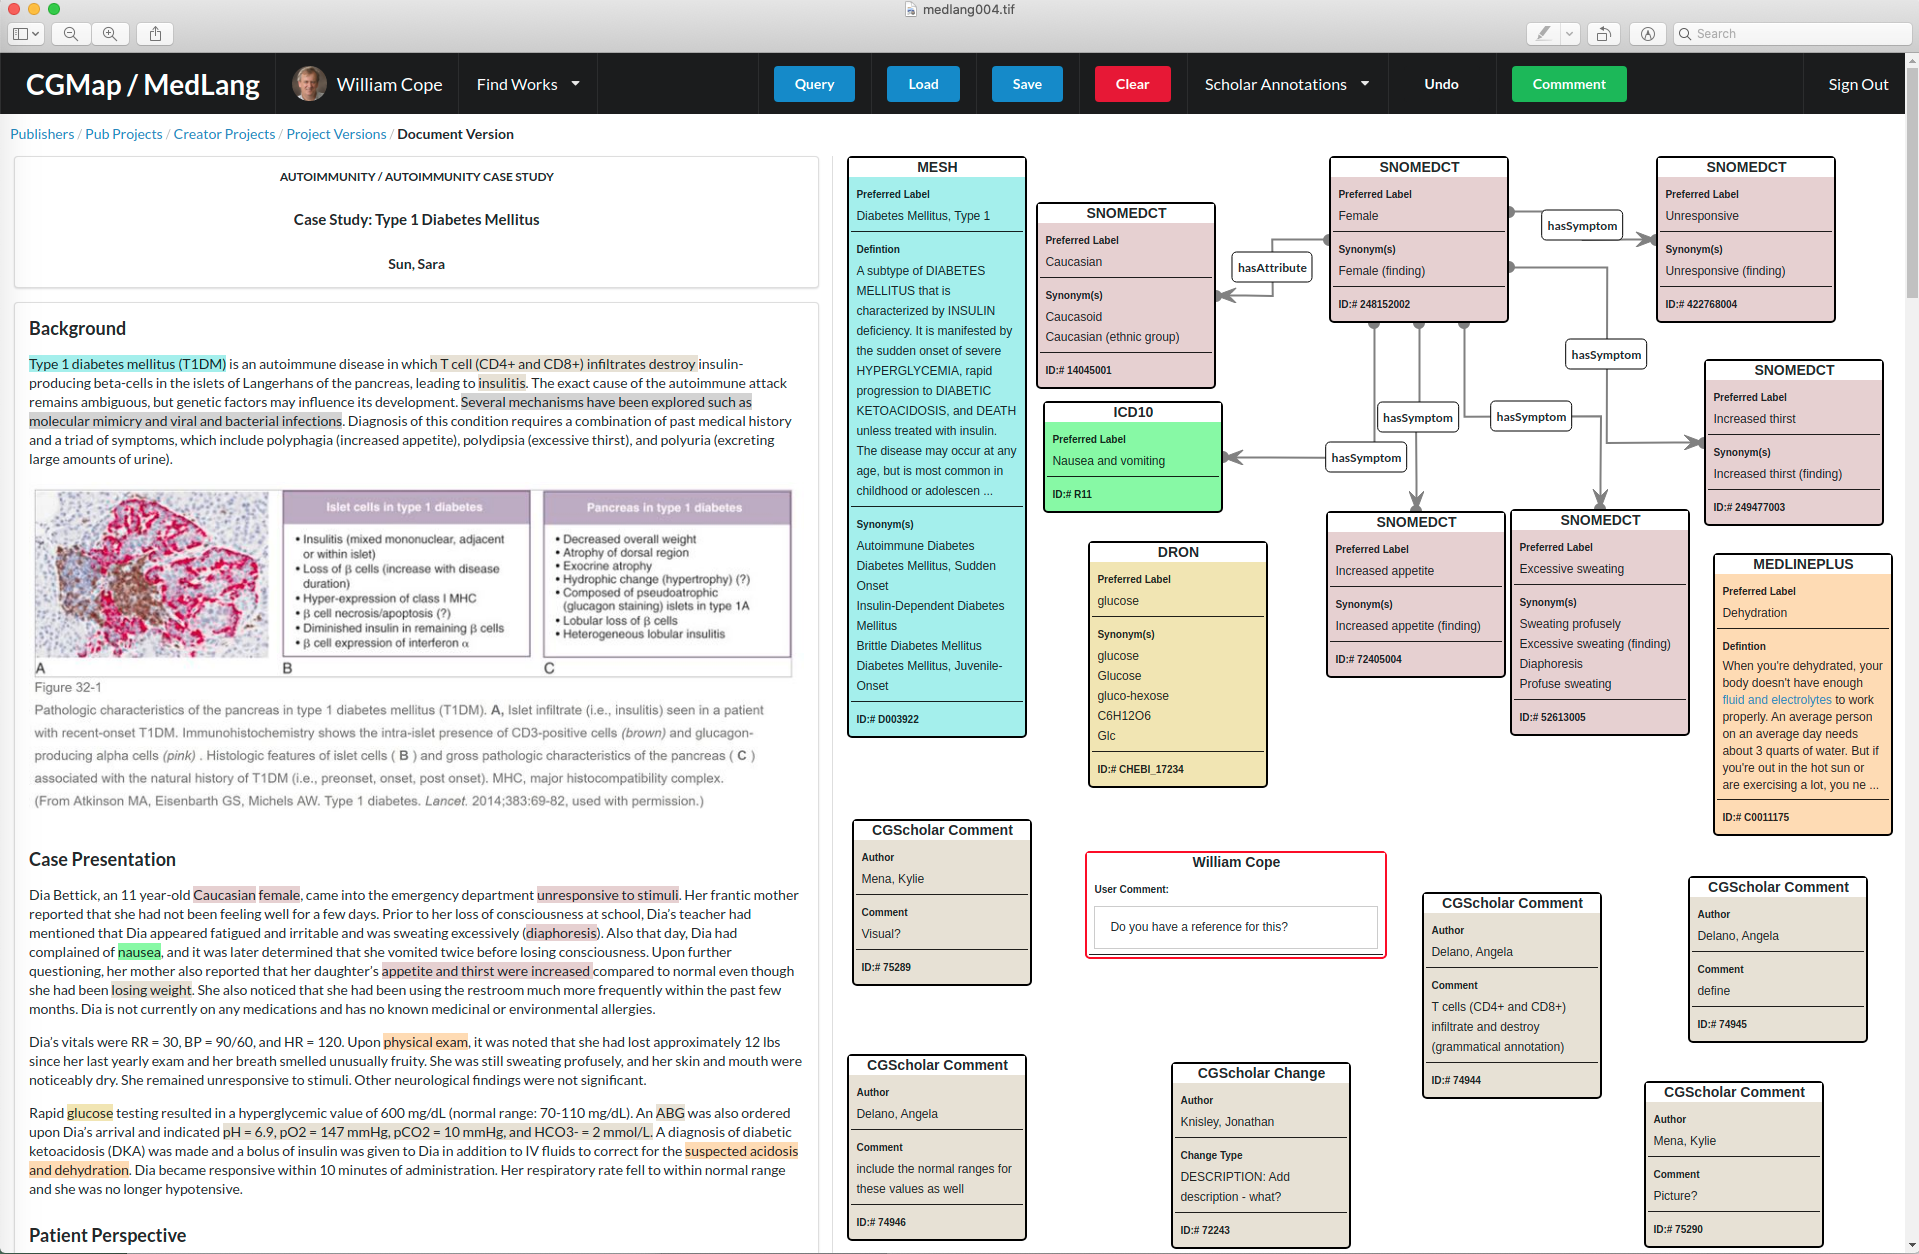Expand the Scholar Annotations dropdown
This screenshot has width=1919, height=1254.
pyautogui.click(x=1286, y=84)
